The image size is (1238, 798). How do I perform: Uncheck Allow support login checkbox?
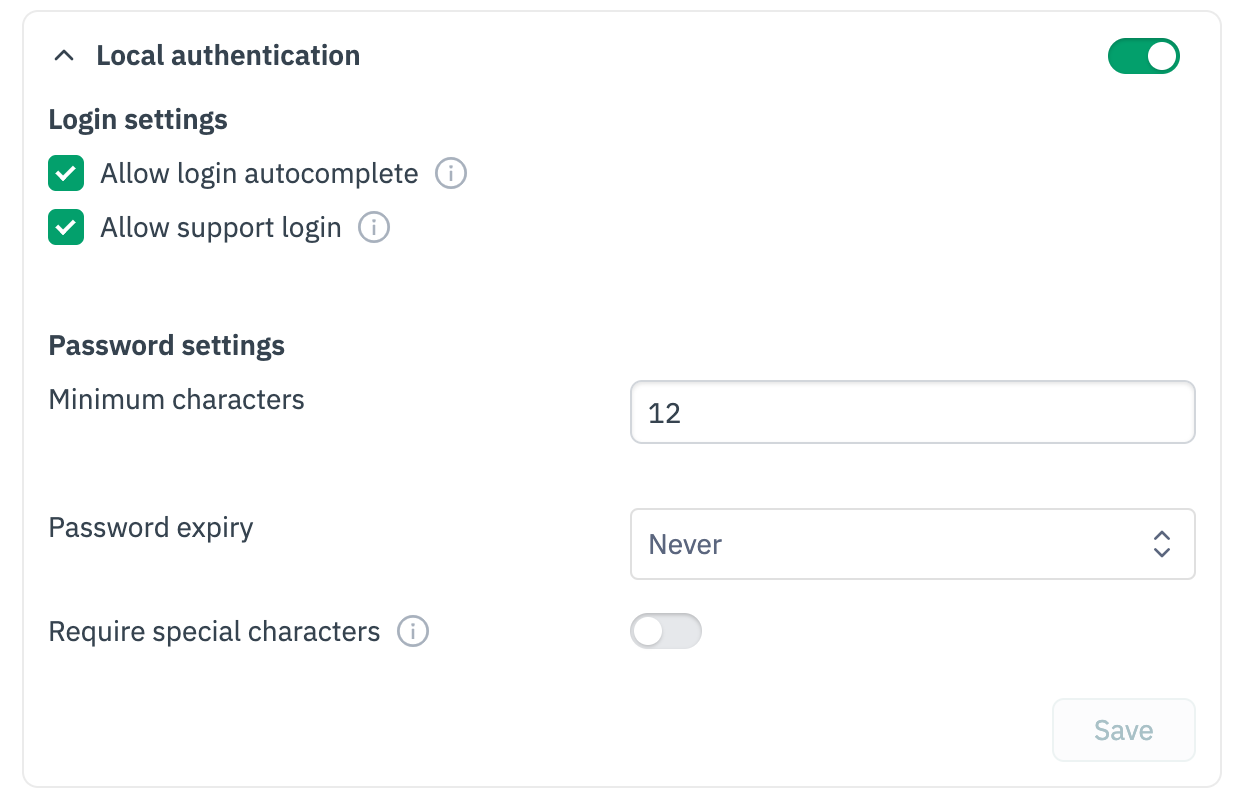click(66, 228)
